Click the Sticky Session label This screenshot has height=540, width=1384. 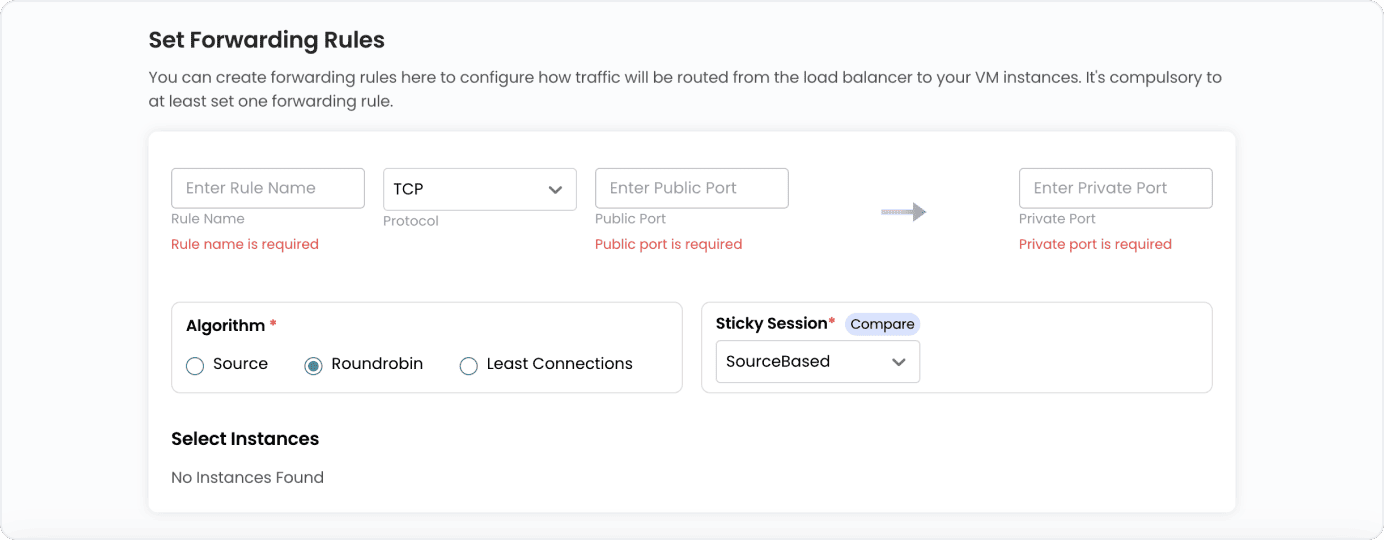coord(771,324)
